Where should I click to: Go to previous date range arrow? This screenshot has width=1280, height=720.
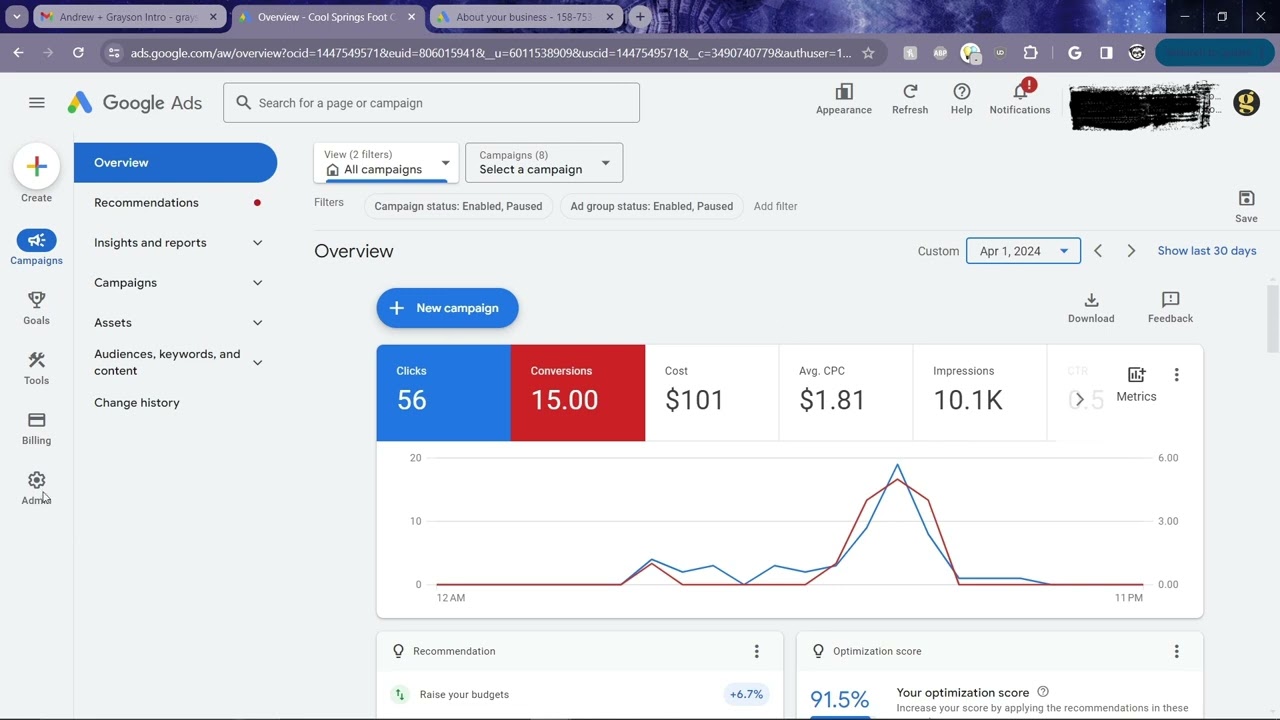click(1098, 251)
